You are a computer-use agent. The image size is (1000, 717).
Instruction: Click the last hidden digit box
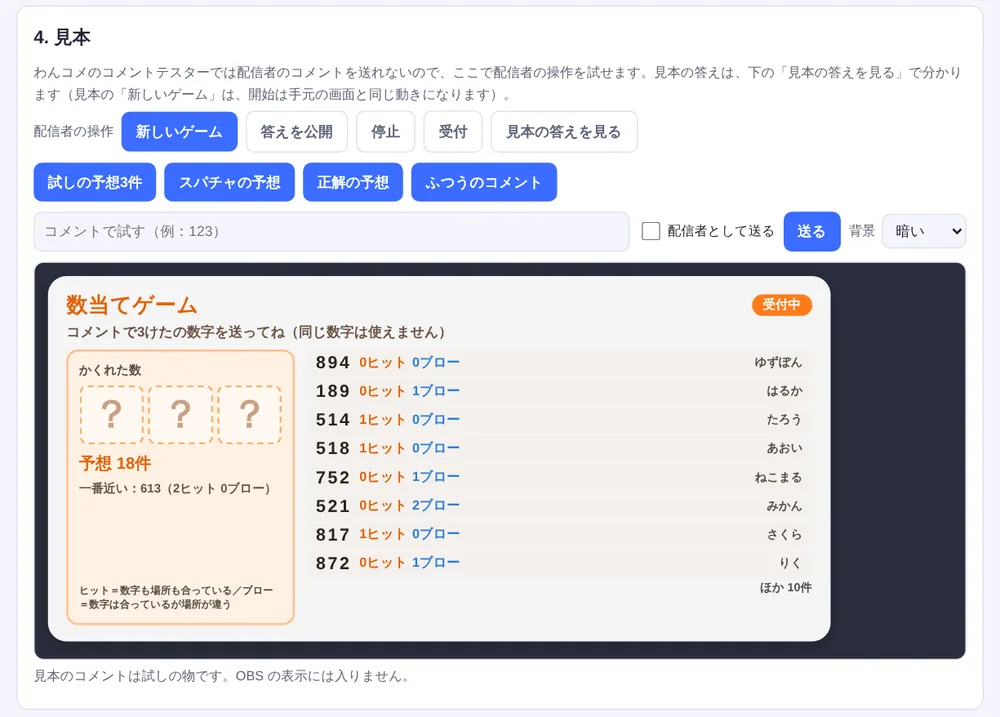pos(249,415)
